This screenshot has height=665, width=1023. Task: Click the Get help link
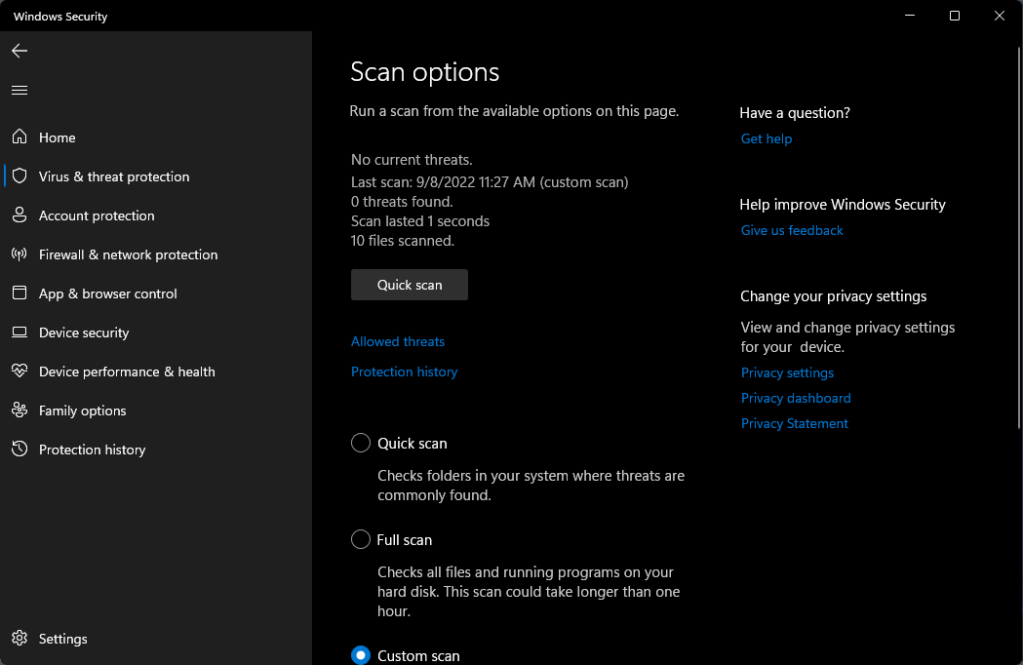[766, 139]
